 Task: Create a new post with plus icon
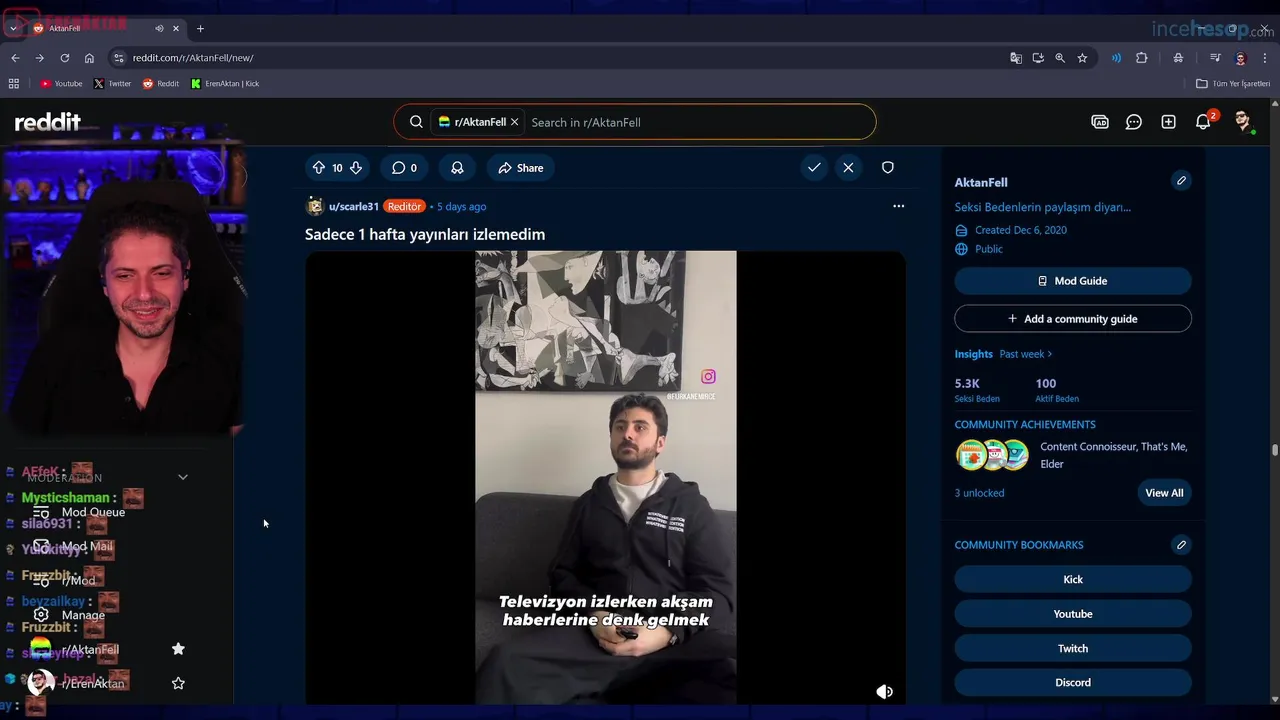click(1168, 122)
